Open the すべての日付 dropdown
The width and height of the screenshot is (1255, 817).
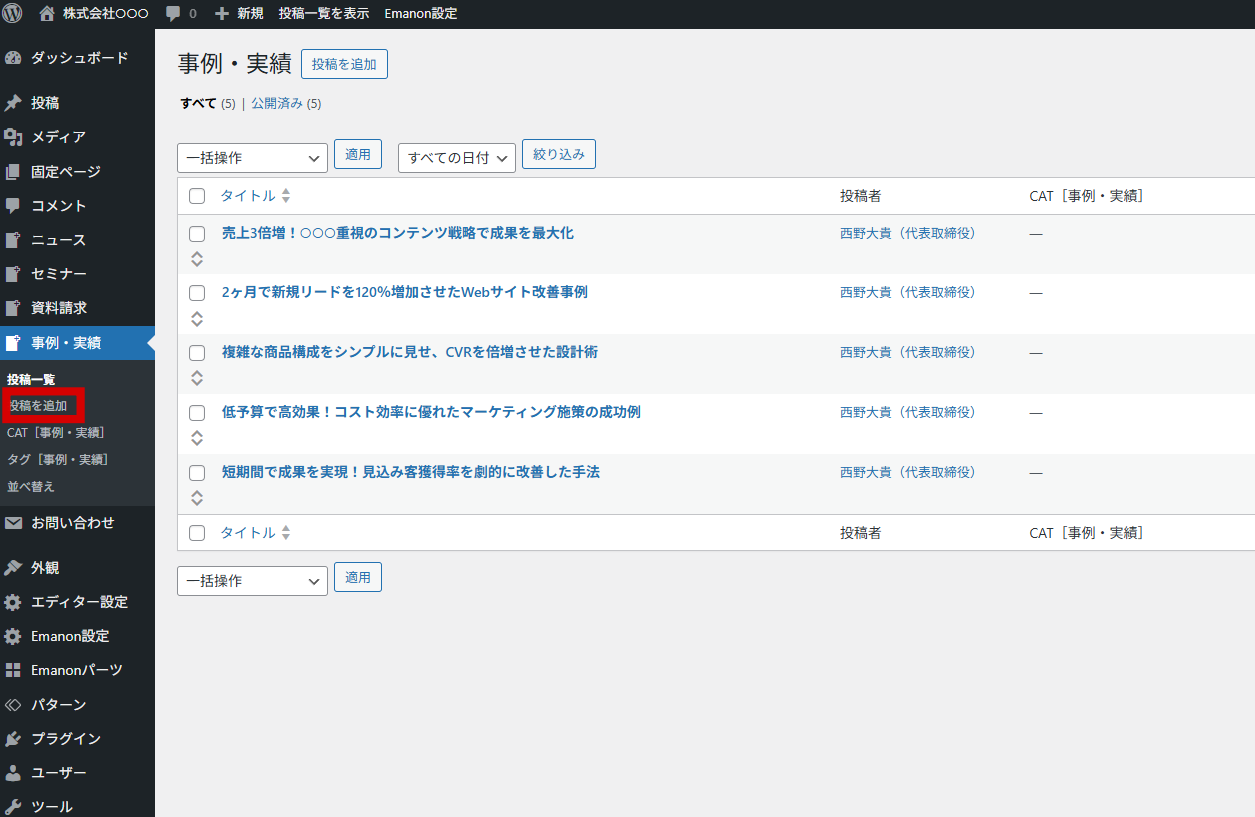[x=457, y=158]
